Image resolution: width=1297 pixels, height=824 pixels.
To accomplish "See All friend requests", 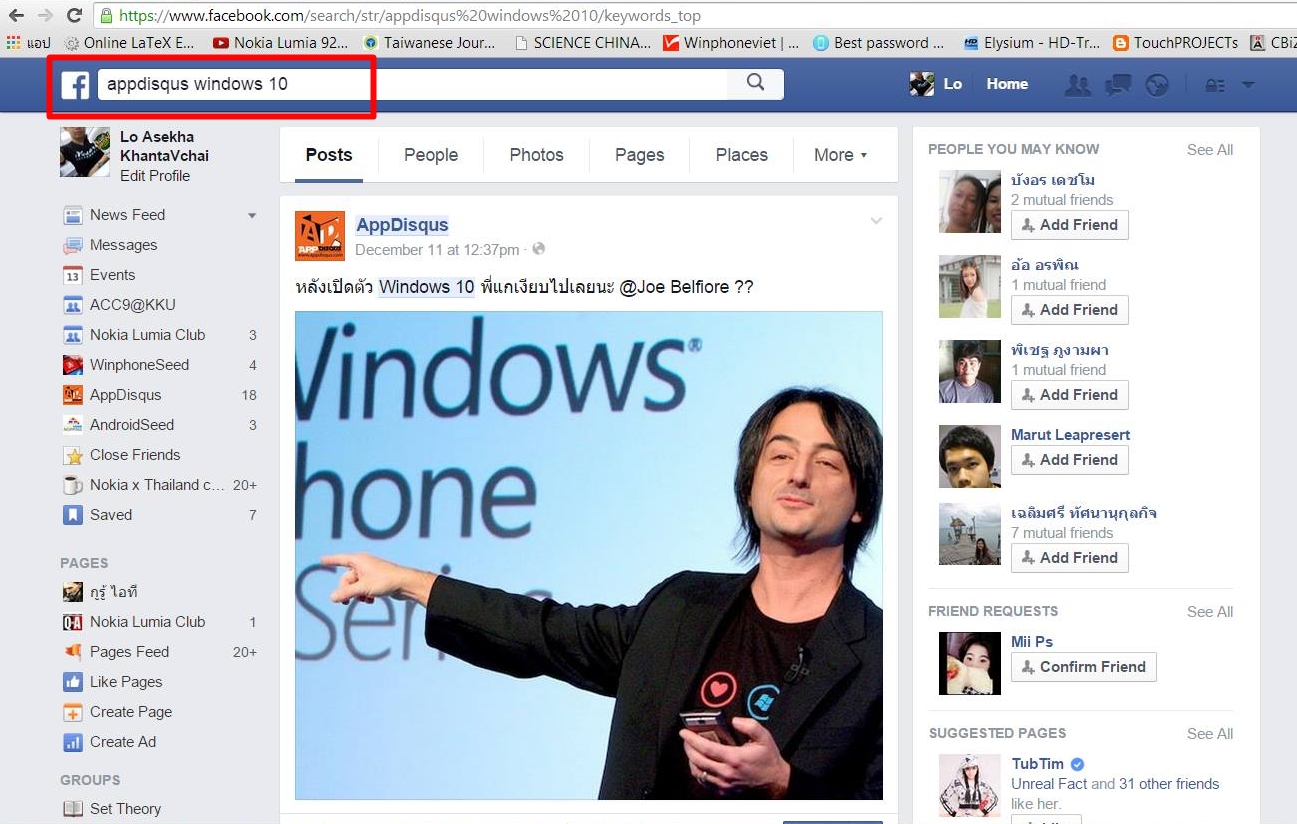I will click(1210, 612).
